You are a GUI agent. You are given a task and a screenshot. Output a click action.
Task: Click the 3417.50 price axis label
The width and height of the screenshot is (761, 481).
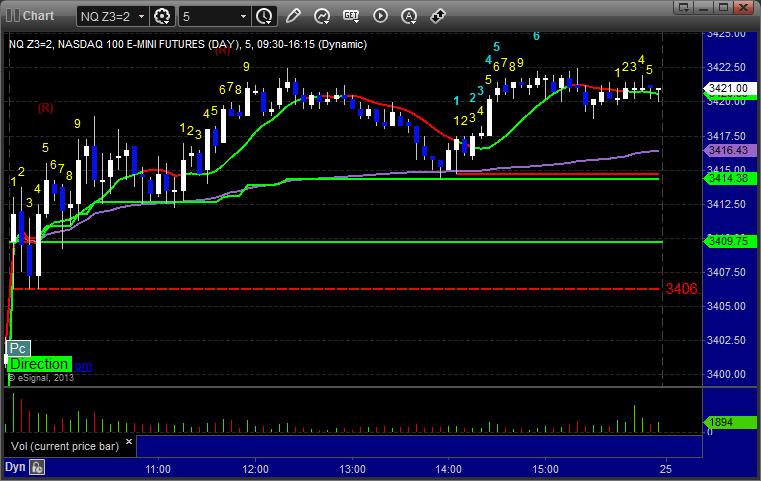(x=726, y=136)
